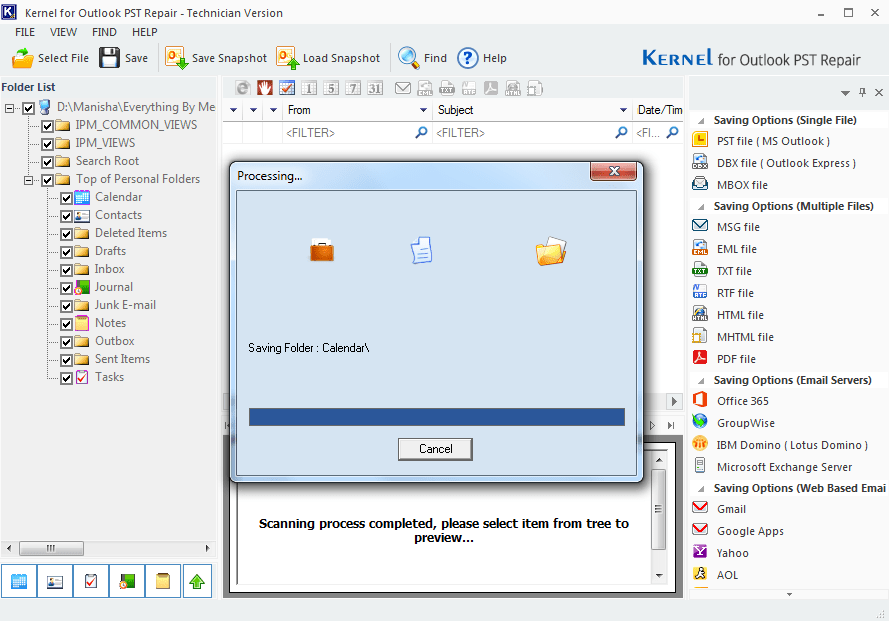Choose Microsoft Exchange Server option
Image resolution: width=889 pixels, height=621 pixels.
point(784,467)
